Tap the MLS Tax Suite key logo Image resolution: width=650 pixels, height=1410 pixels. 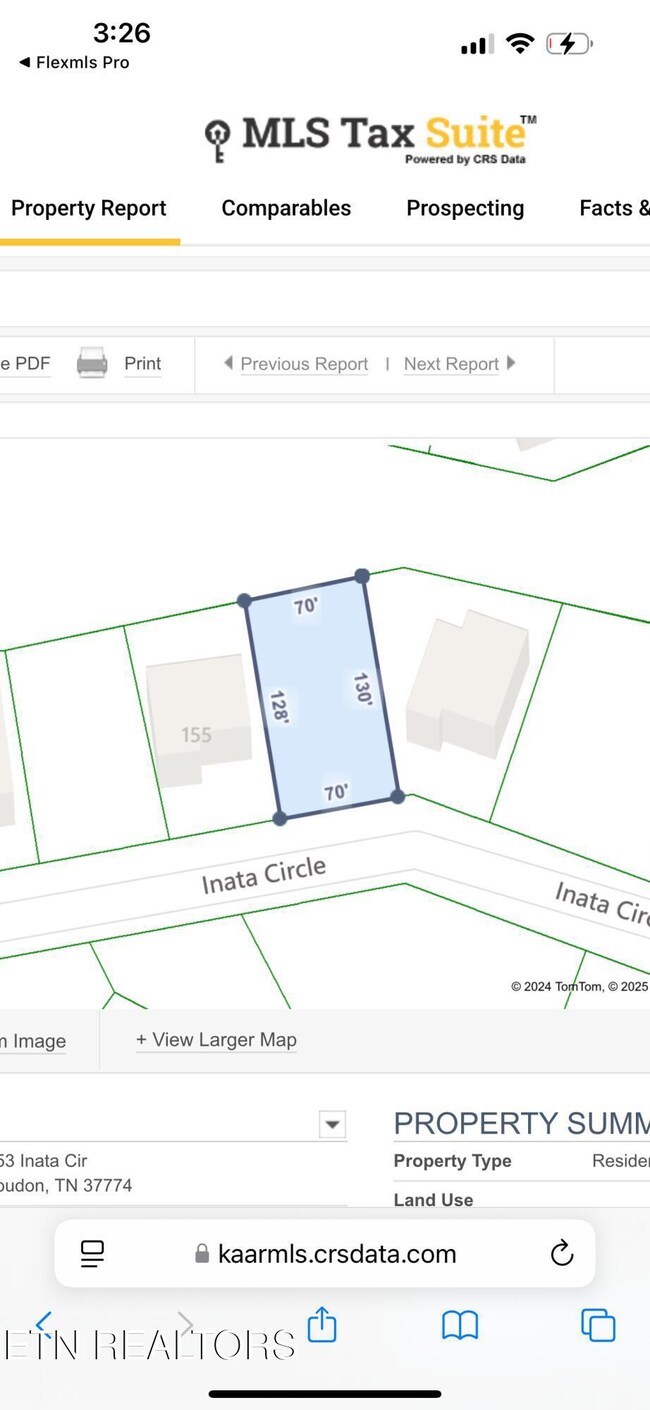point(217,140)
